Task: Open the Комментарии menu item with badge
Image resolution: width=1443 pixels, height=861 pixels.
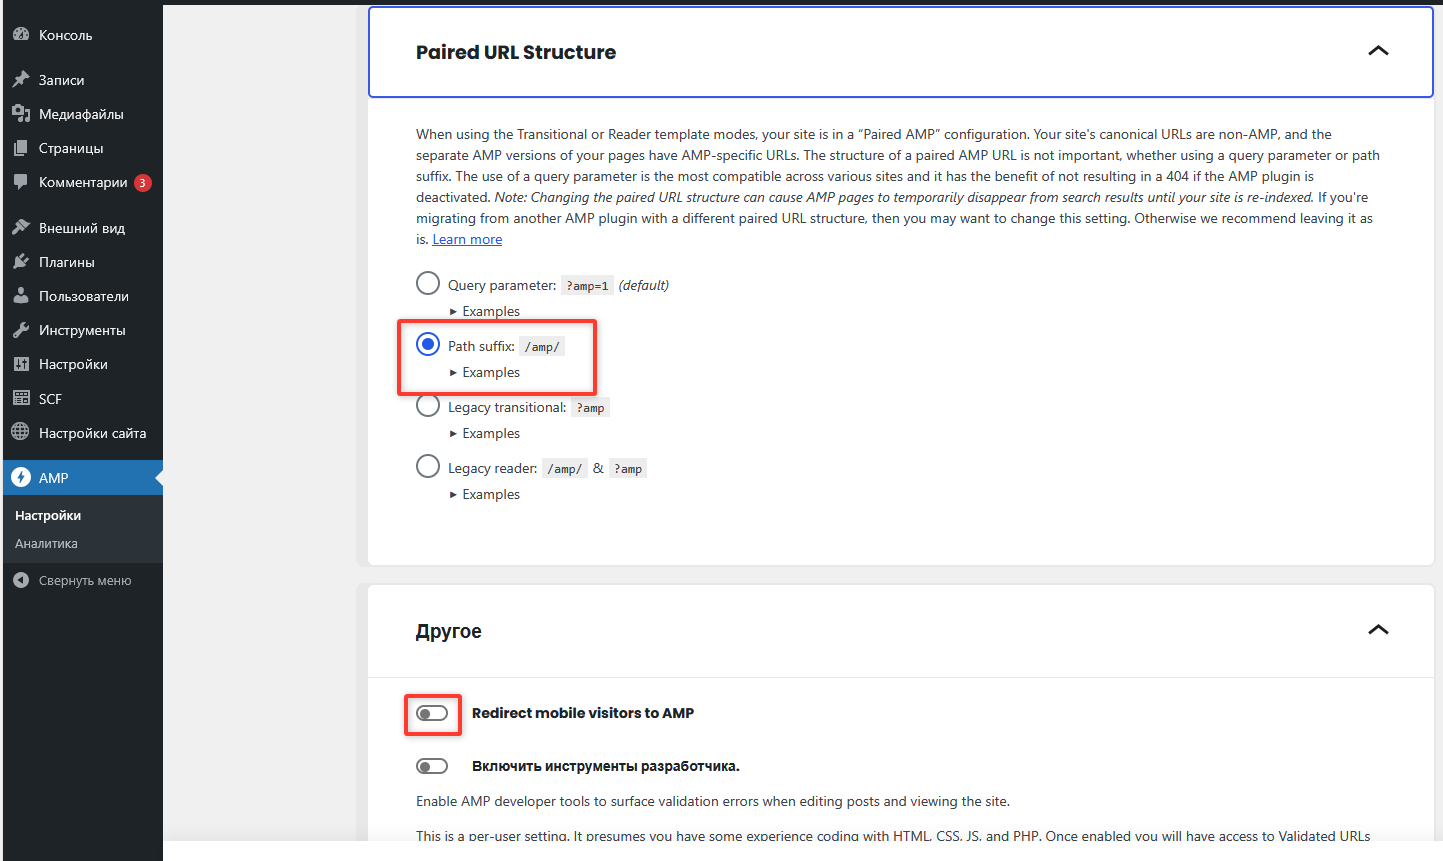Action: pos(83,182)
